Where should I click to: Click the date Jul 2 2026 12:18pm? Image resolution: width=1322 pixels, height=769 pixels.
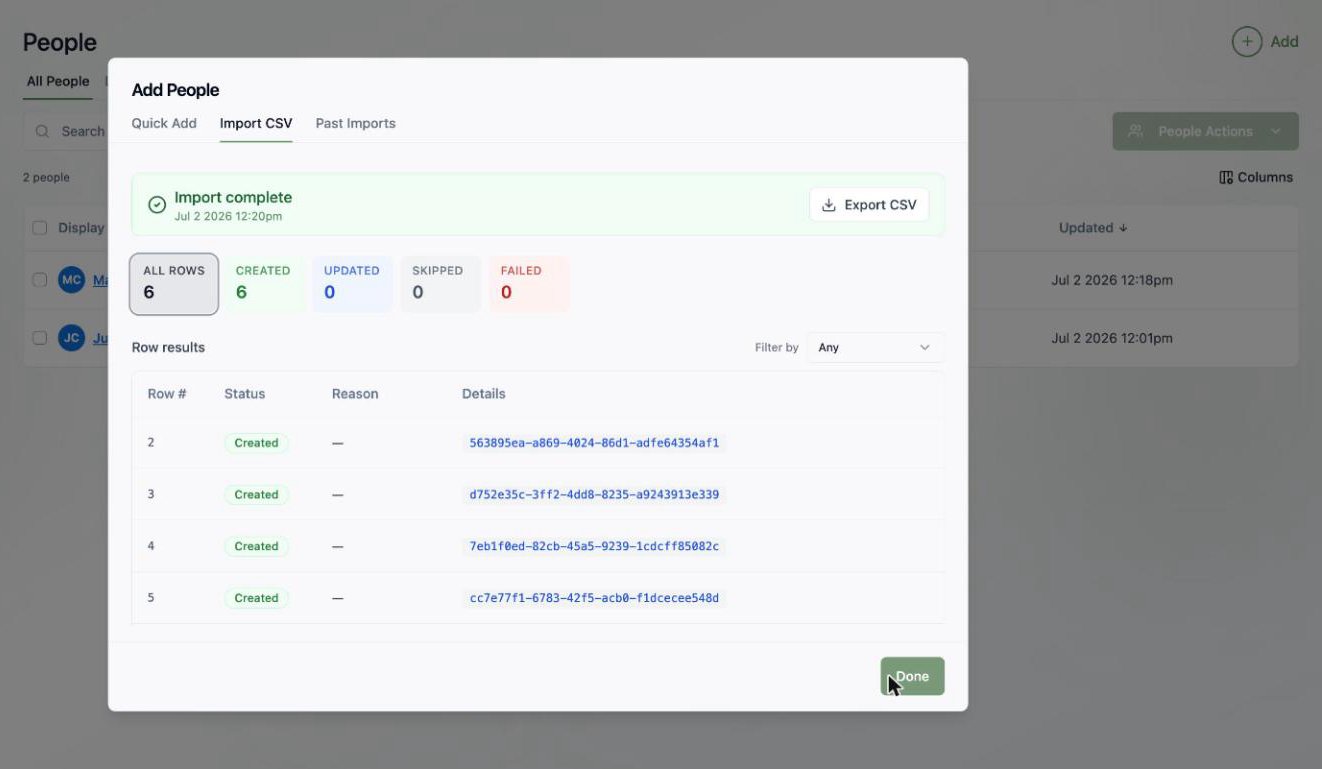point(1112,280)
